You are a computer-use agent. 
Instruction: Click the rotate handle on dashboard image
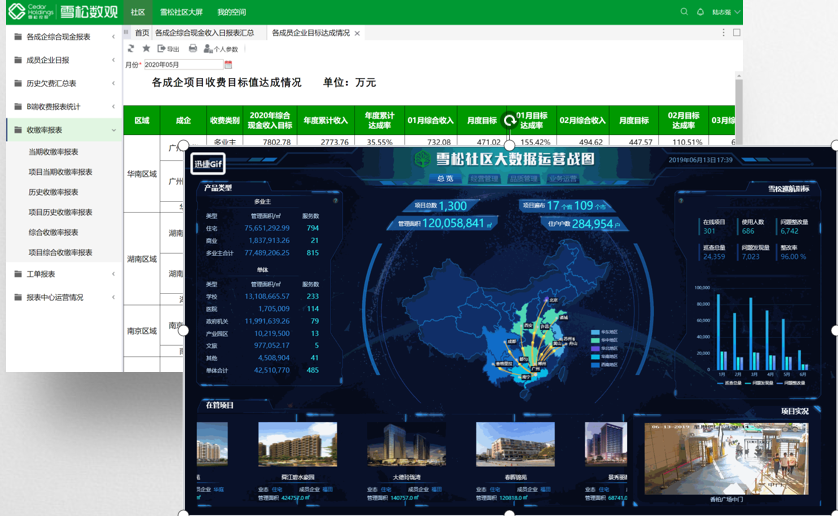tap(510, 120)
